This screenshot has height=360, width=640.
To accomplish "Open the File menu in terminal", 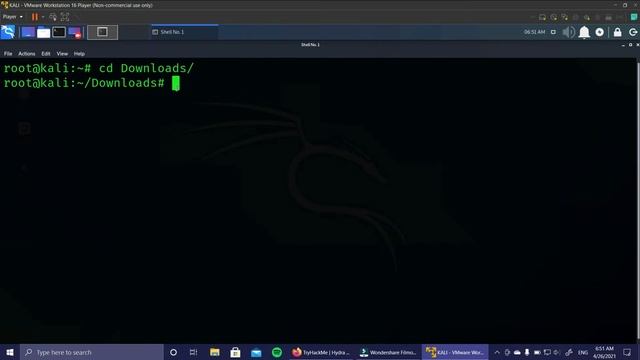I will [x=8, y=54].
